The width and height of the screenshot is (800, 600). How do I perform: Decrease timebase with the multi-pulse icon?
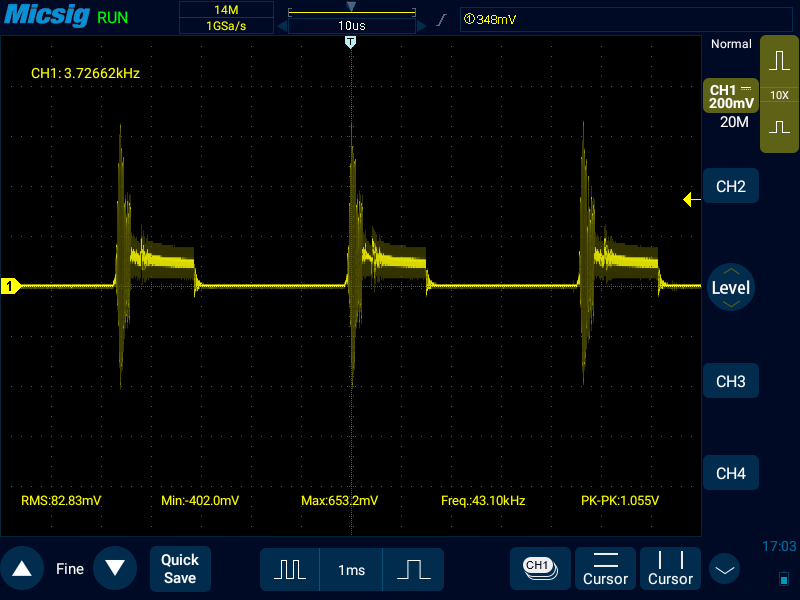[290, 569]
